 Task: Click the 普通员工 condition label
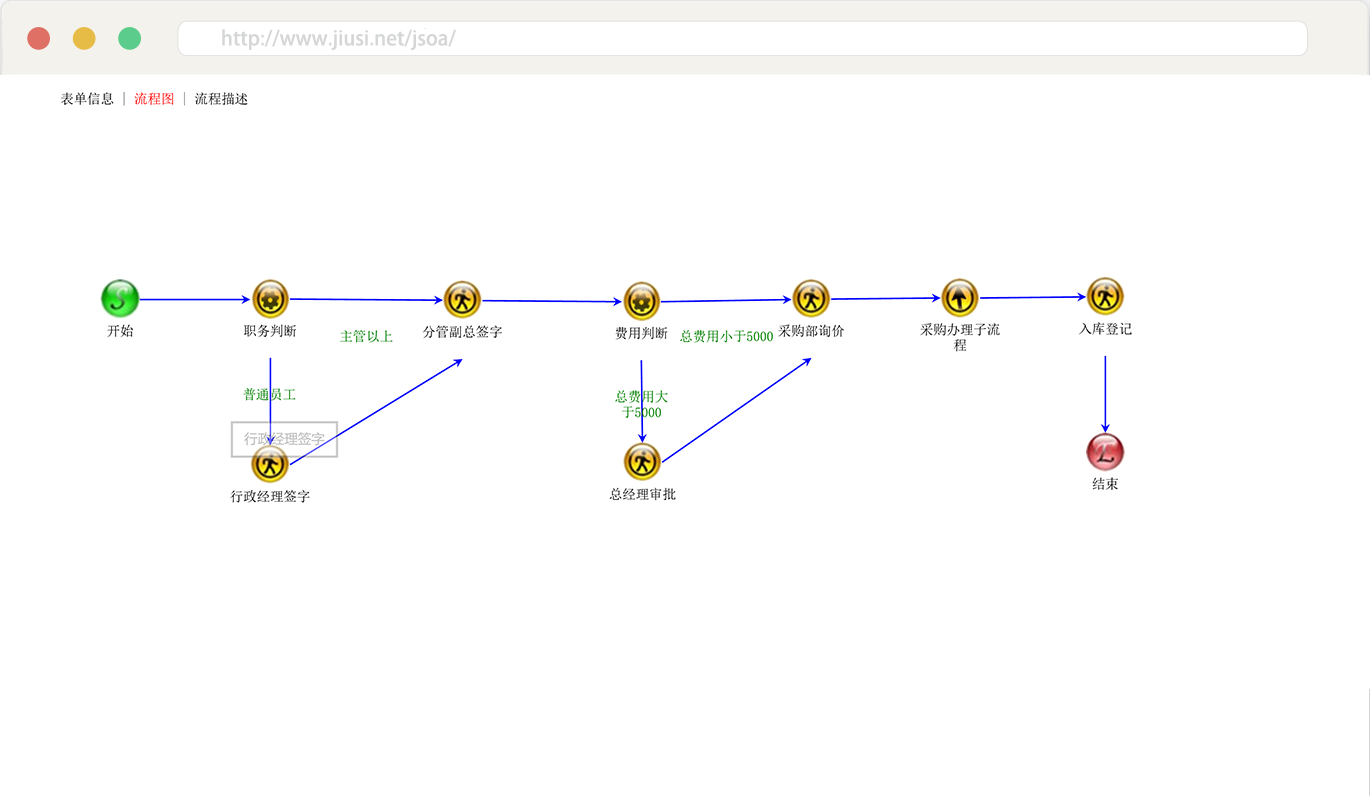tap(269, 395)
